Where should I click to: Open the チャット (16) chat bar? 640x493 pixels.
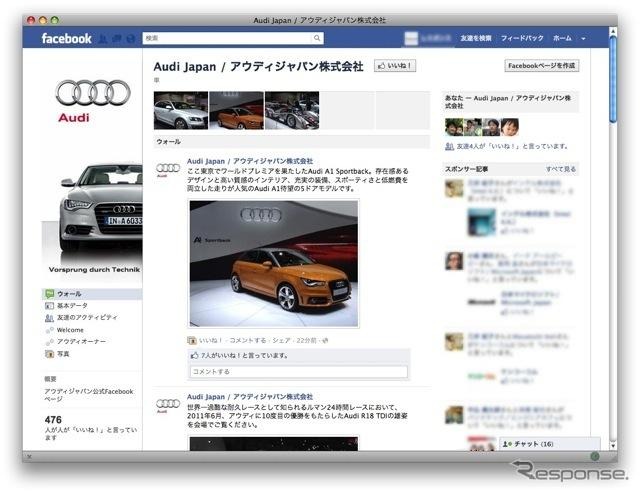point(549,444)
